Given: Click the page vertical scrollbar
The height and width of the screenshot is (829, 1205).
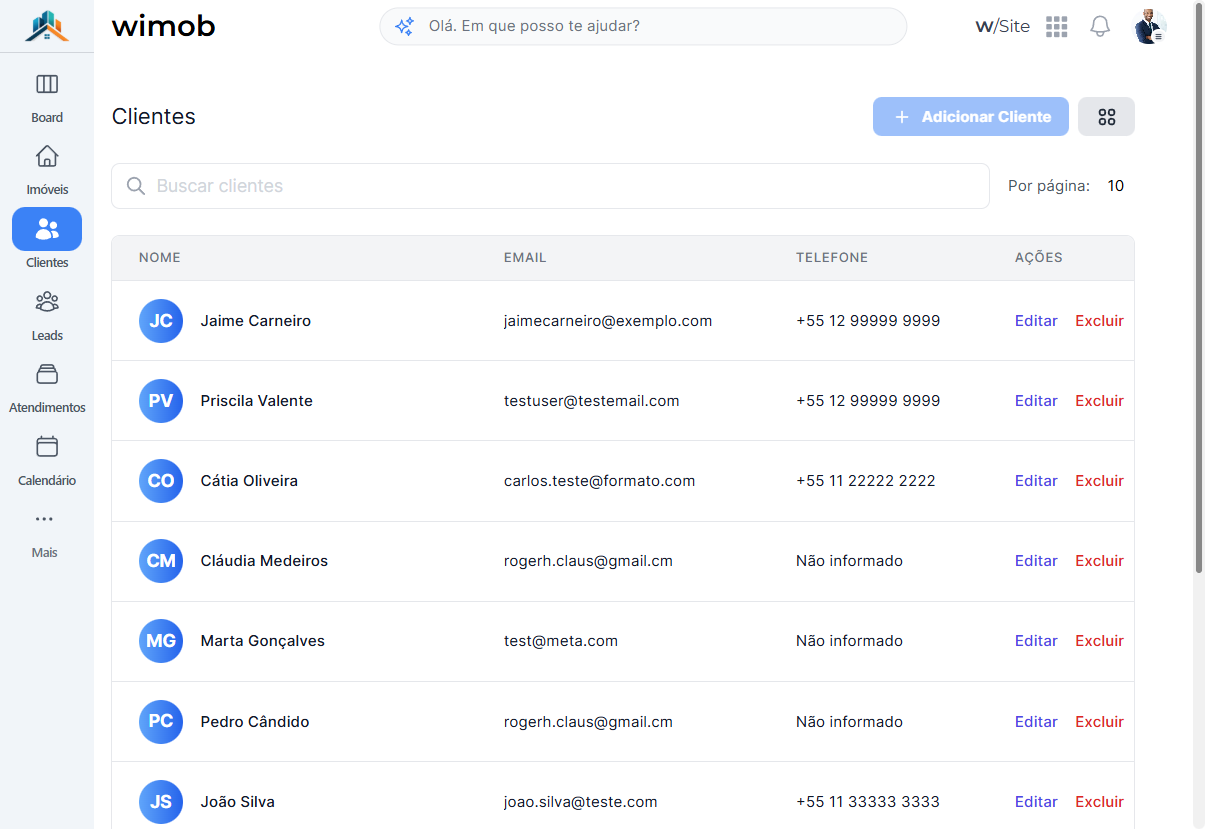Looking at the screenshot, I should pyautogui.click(x=1199, y=290).
